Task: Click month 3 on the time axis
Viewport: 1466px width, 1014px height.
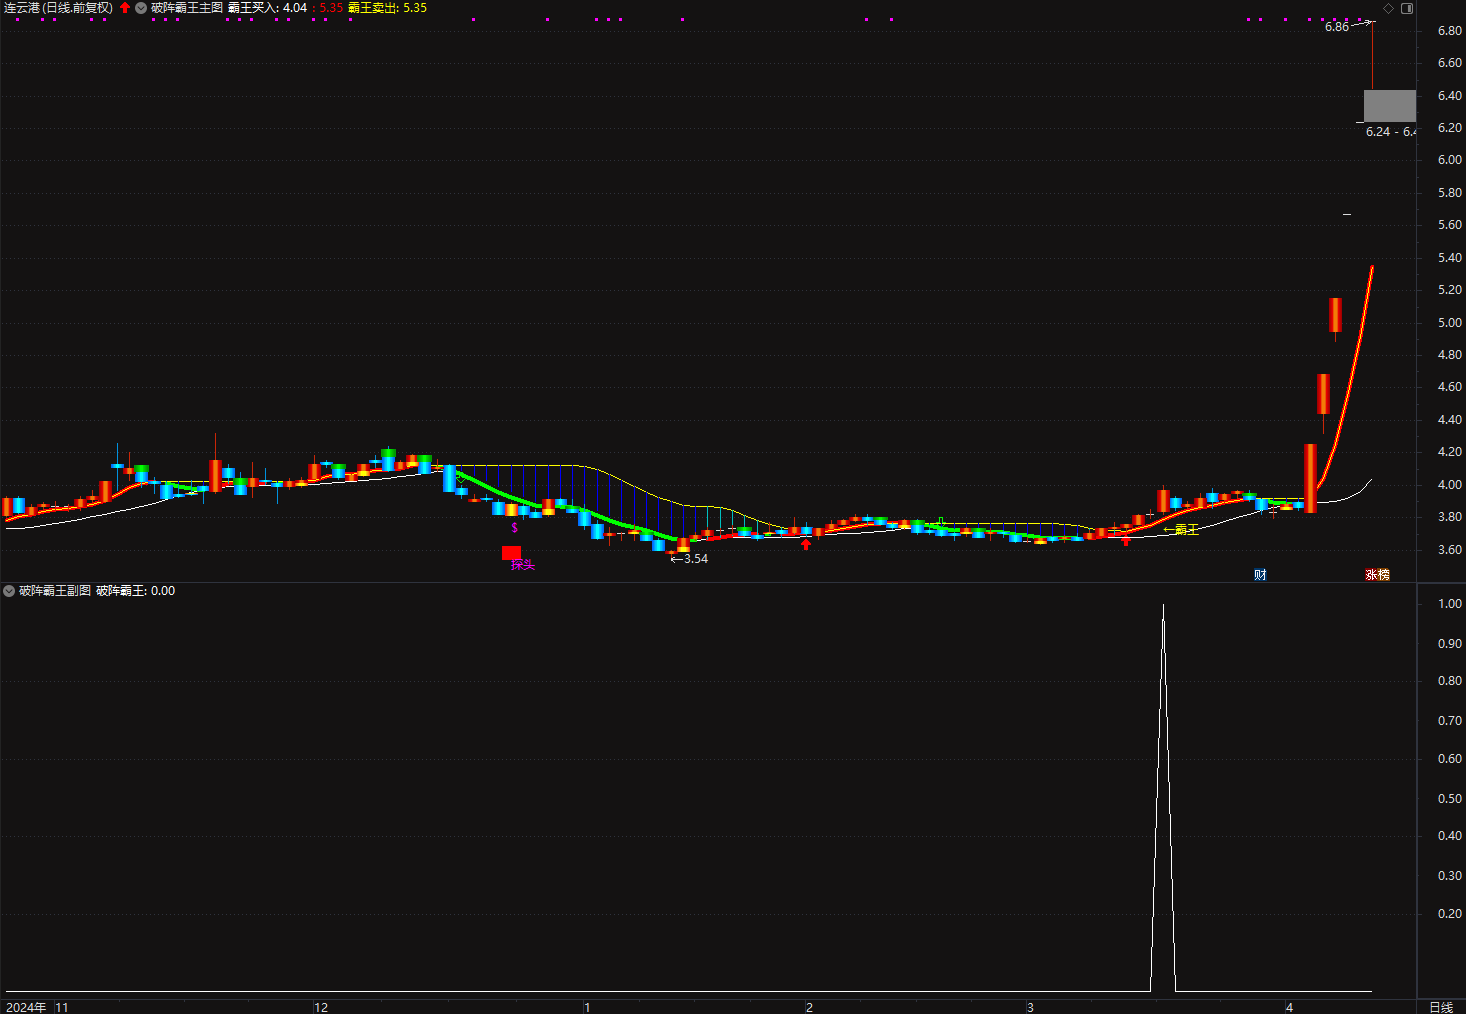Action: (x=1030, y=1007)
